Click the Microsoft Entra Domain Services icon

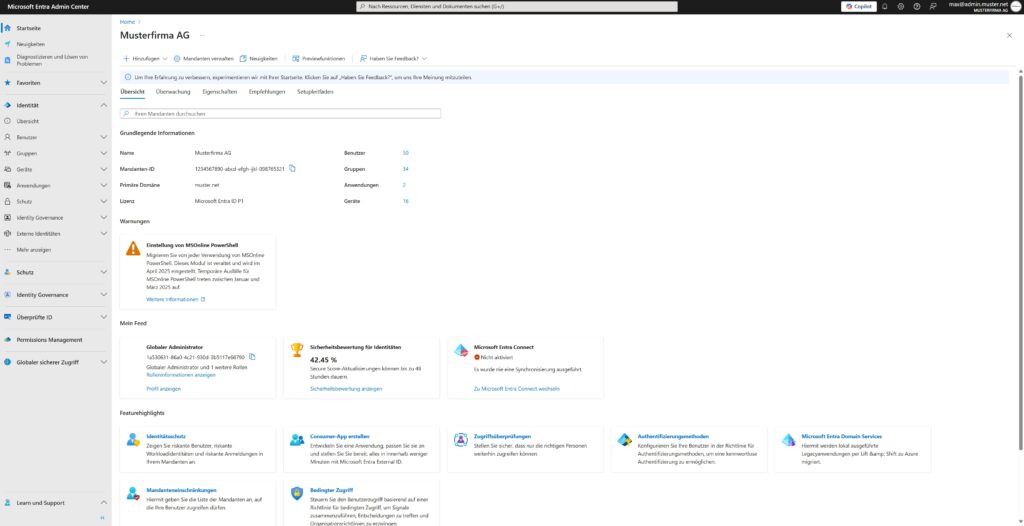pos(788,440)
